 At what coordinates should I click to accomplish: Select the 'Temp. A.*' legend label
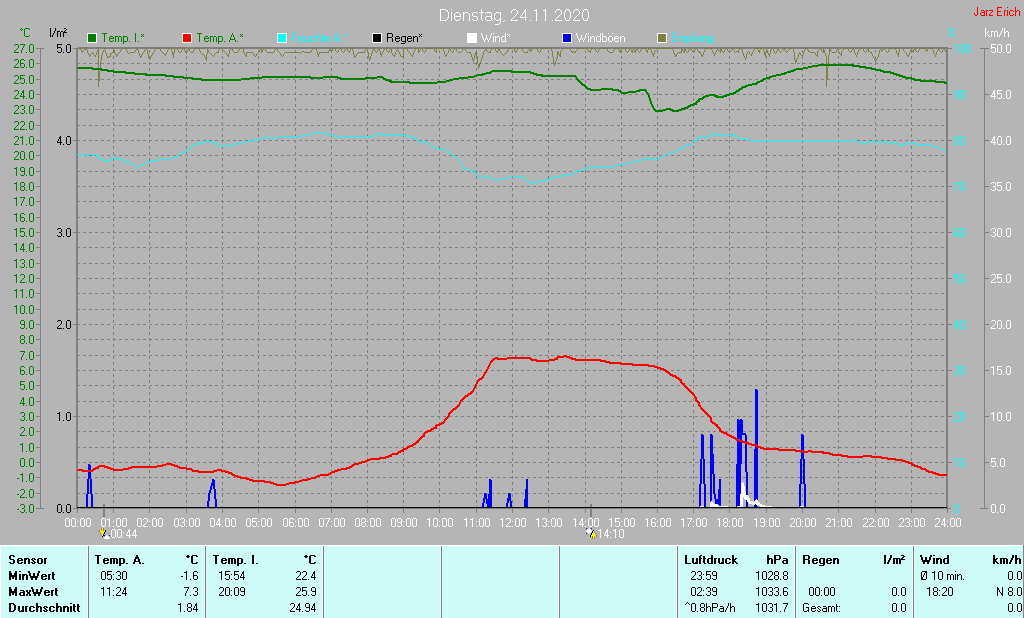pyautogui.click(x=220, y=39)
